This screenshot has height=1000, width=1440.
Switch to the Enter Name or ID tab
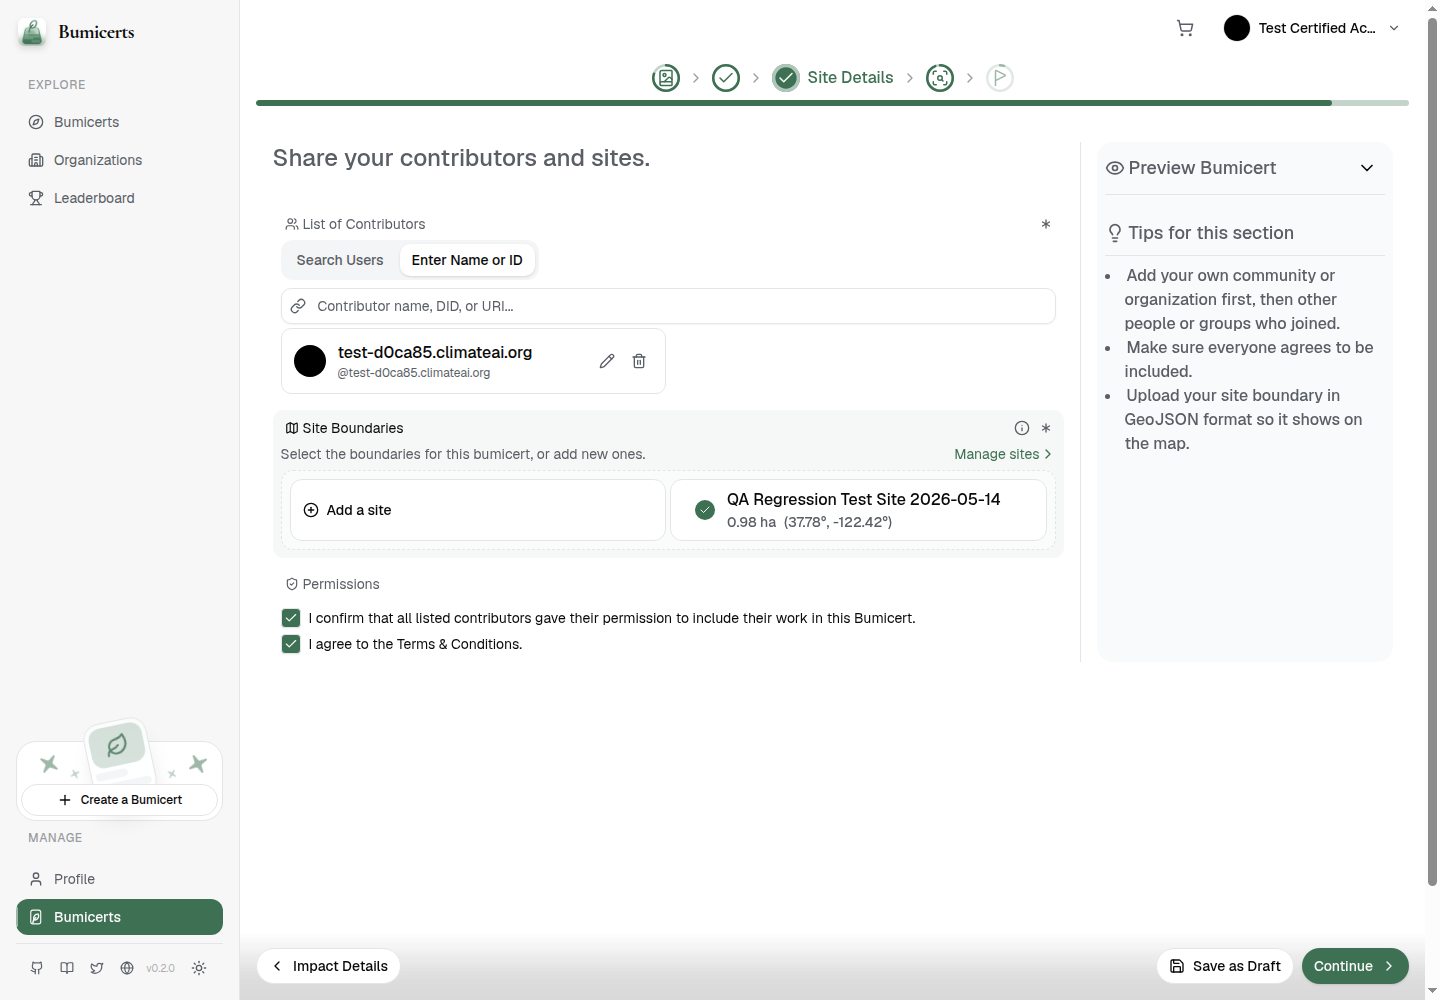pos(467,260)
